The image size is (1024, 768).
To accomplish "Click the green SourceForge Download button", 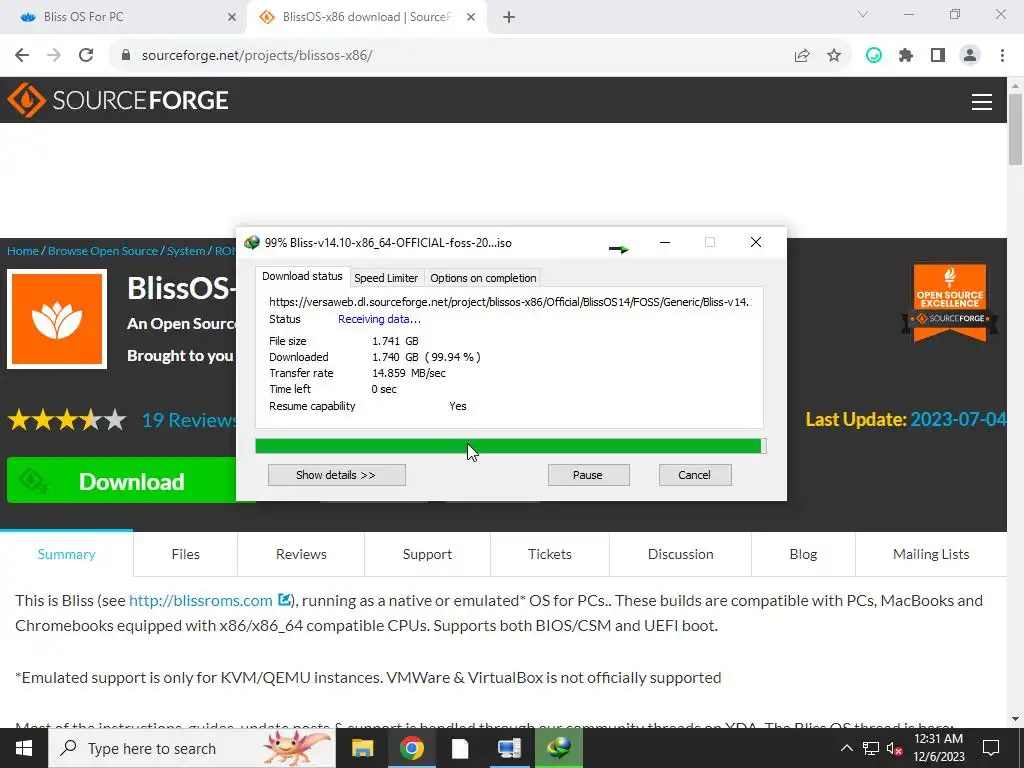I will click(122, 481).
